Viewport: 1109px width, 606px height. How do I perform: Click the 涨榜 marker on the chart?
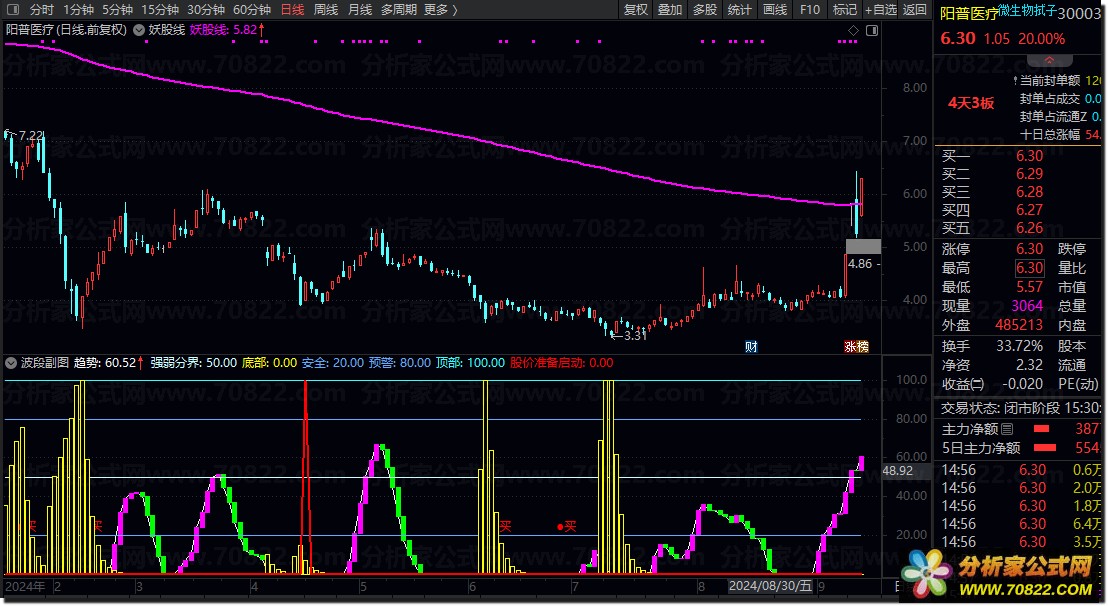[857, 346]
